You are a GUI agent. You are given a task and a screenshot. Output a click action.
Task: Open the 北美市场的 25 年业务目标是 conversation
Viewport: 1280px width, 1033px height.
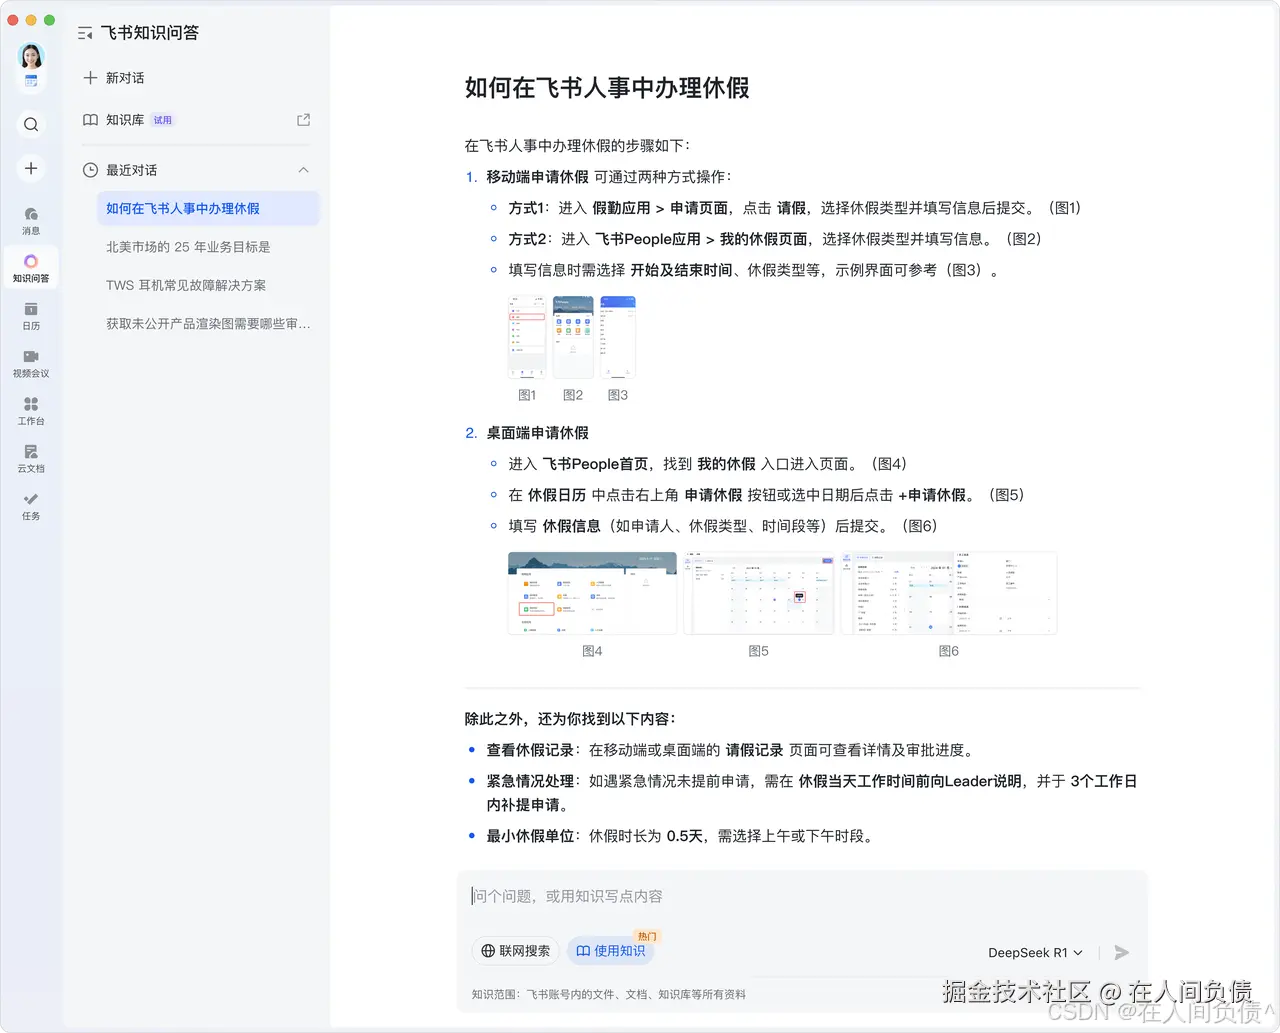187,246
